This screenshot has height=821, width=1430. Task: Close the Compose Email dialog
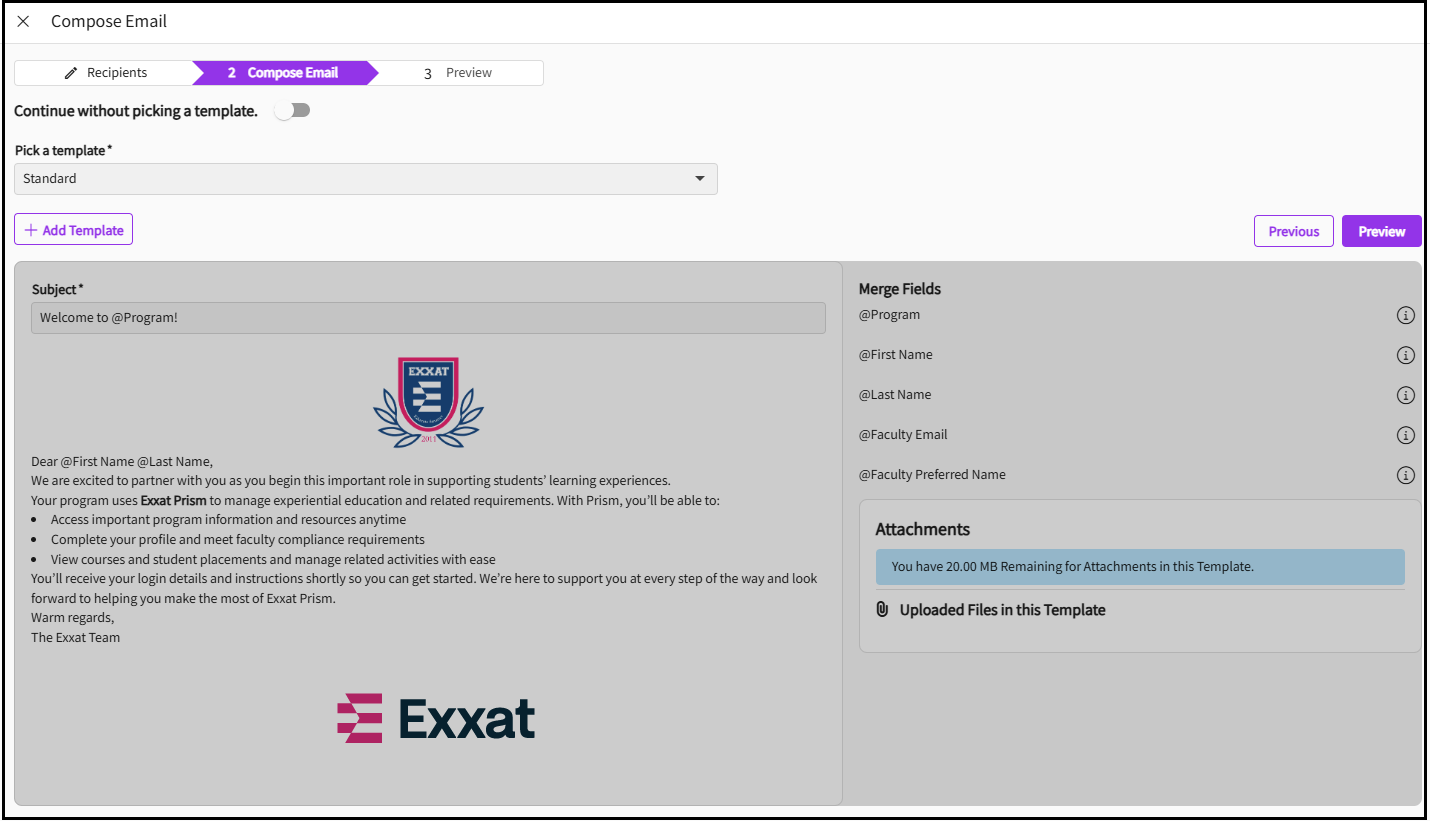click(x=24, y=21)
